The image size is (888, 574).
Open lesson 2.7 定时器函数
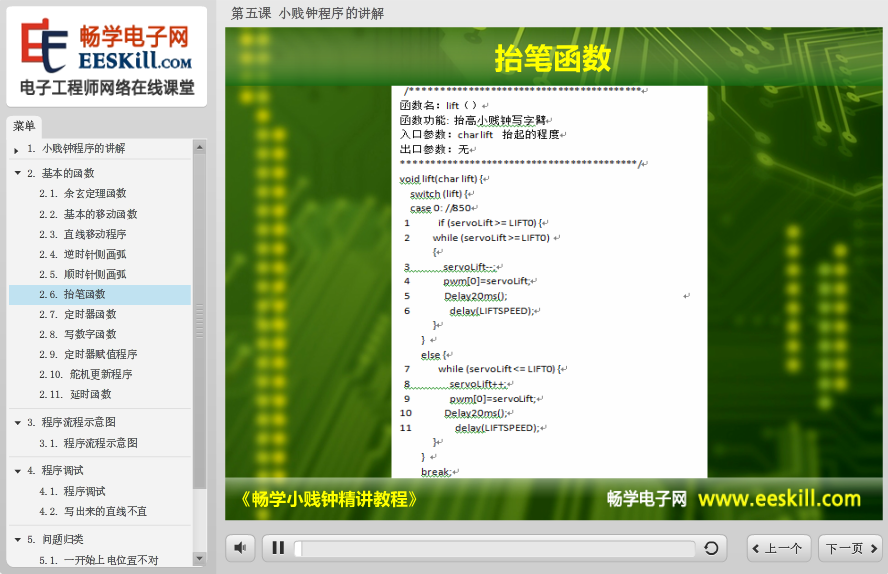click(78, 314)
